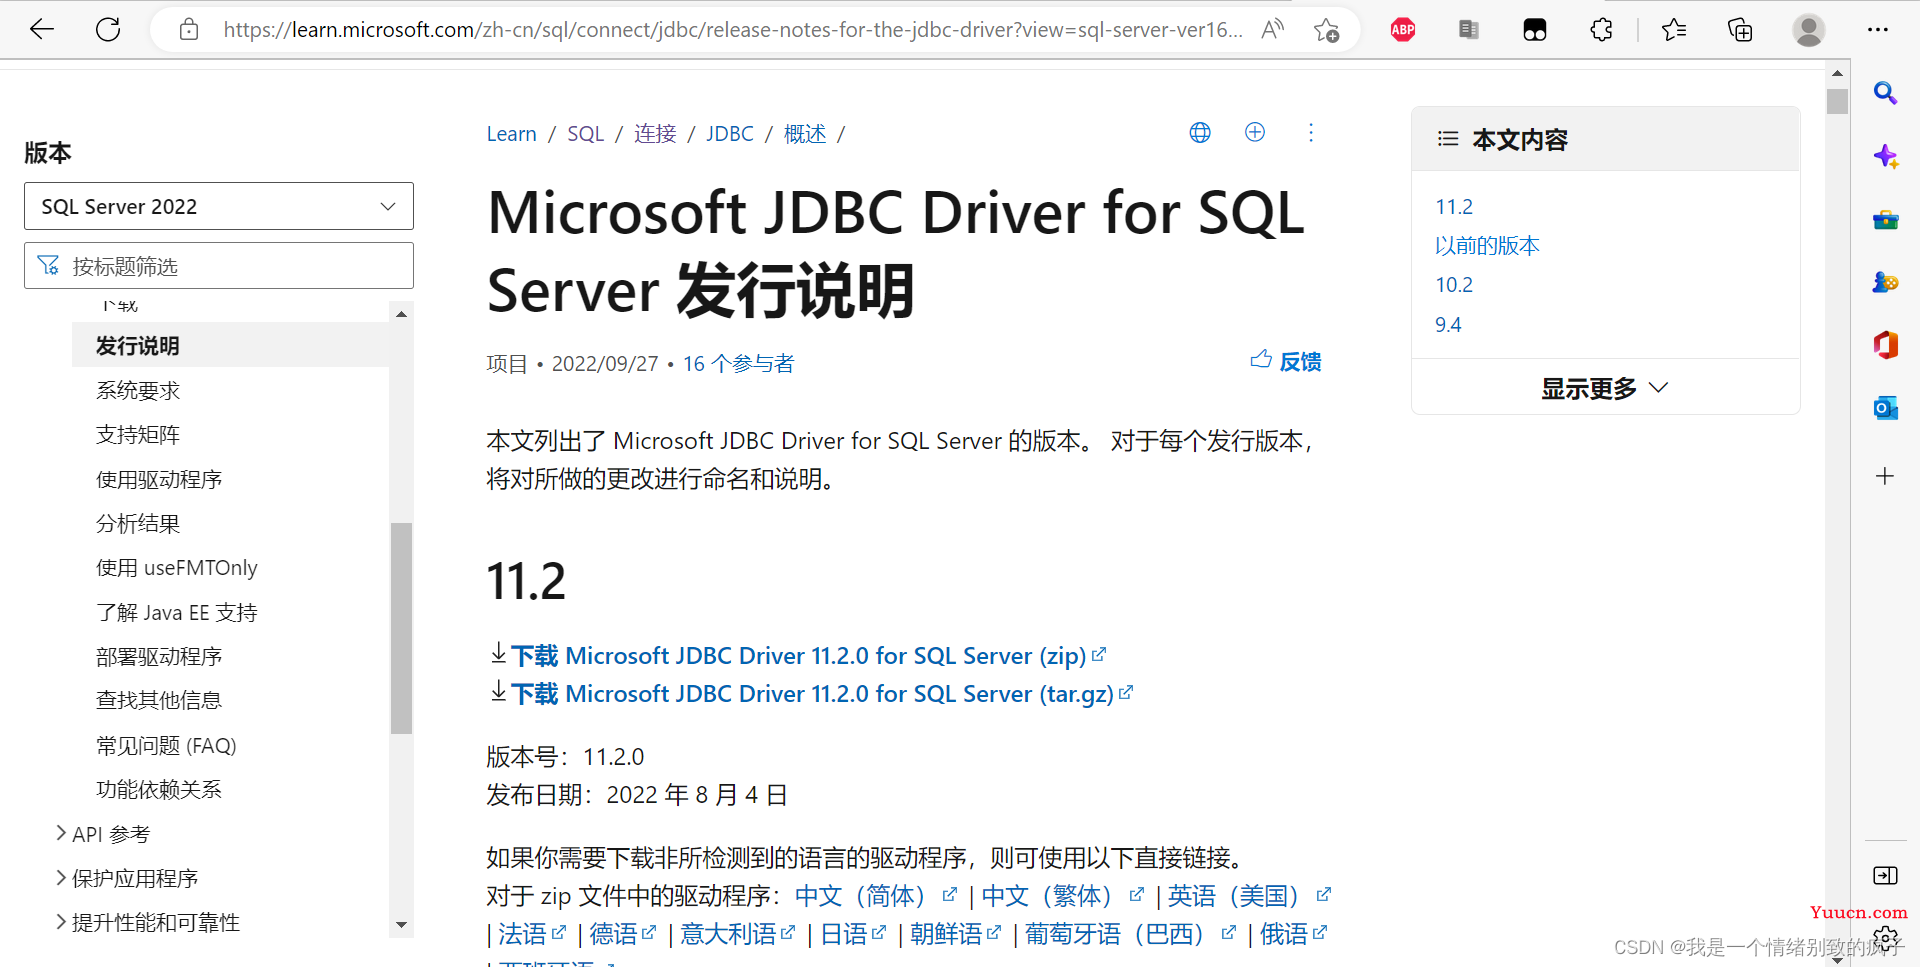Image resolution: width=1920 pixels, height=967 pixels.
Task: Open the Extensions puzzle menu
Action: [1601, 30]
